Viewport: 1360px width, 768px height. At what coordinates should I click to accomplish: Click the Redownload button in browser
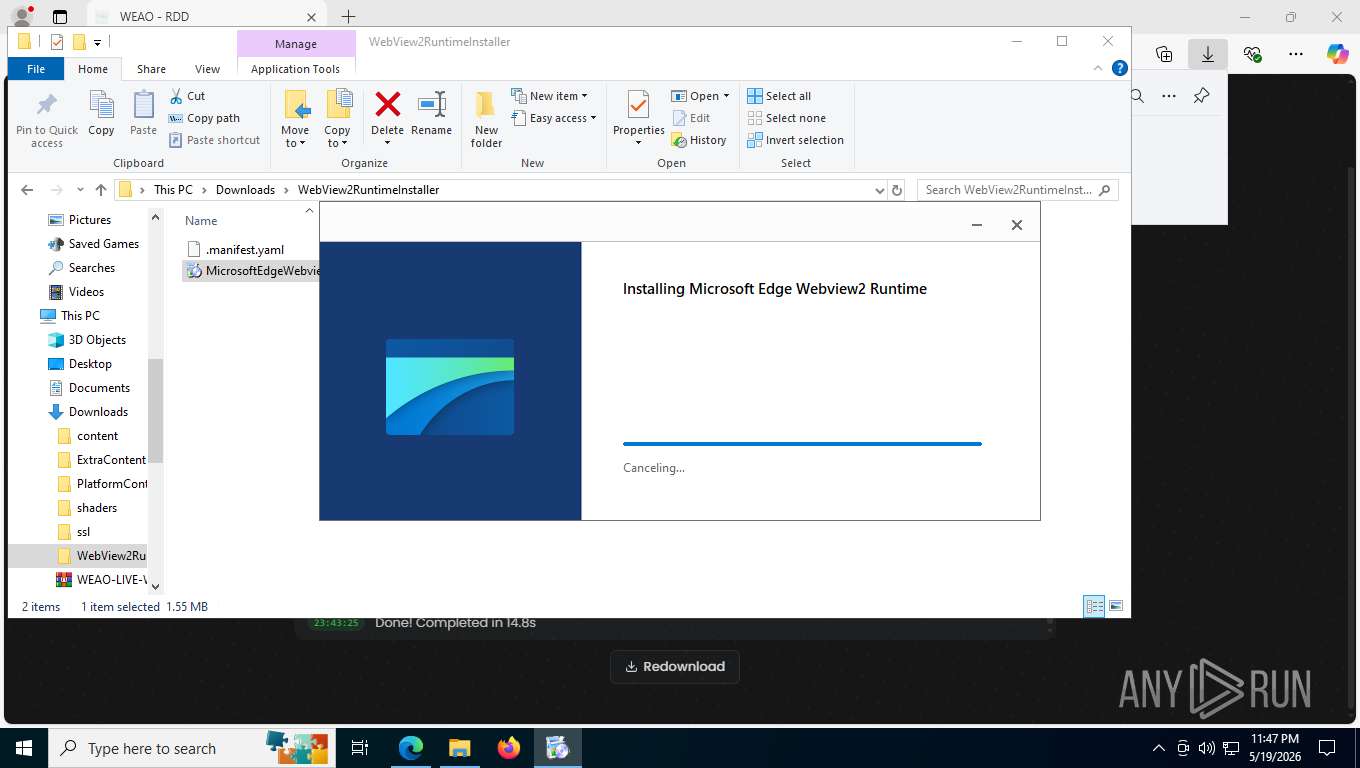point(675,667)
